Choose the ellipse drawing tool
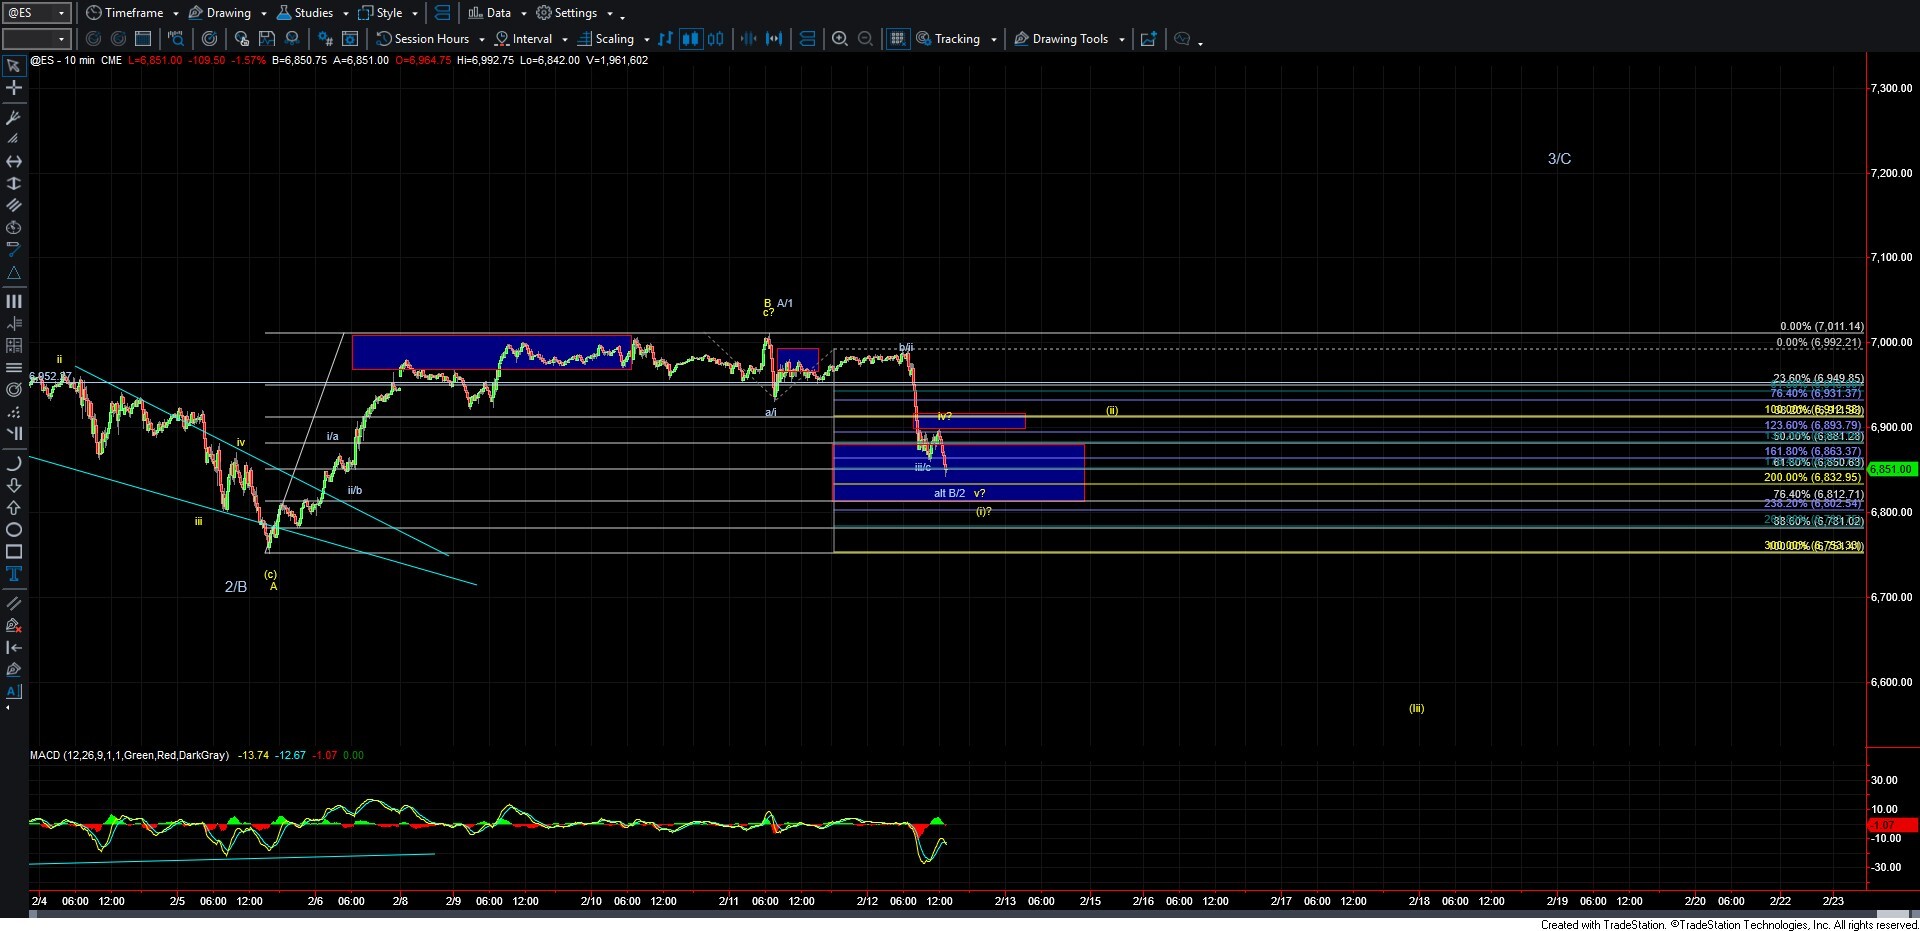1920x931 pixels. pos(14,530)
